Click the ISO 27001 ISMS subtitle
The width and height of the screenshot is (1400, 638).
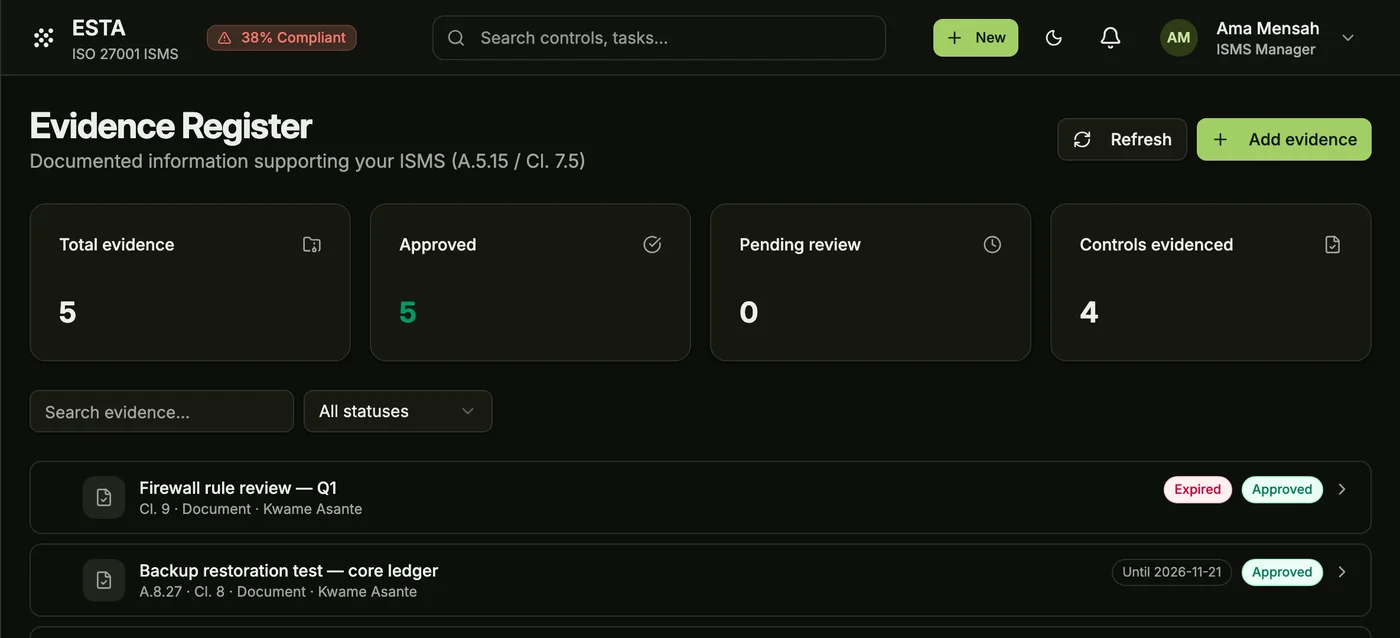coord(125,54)
